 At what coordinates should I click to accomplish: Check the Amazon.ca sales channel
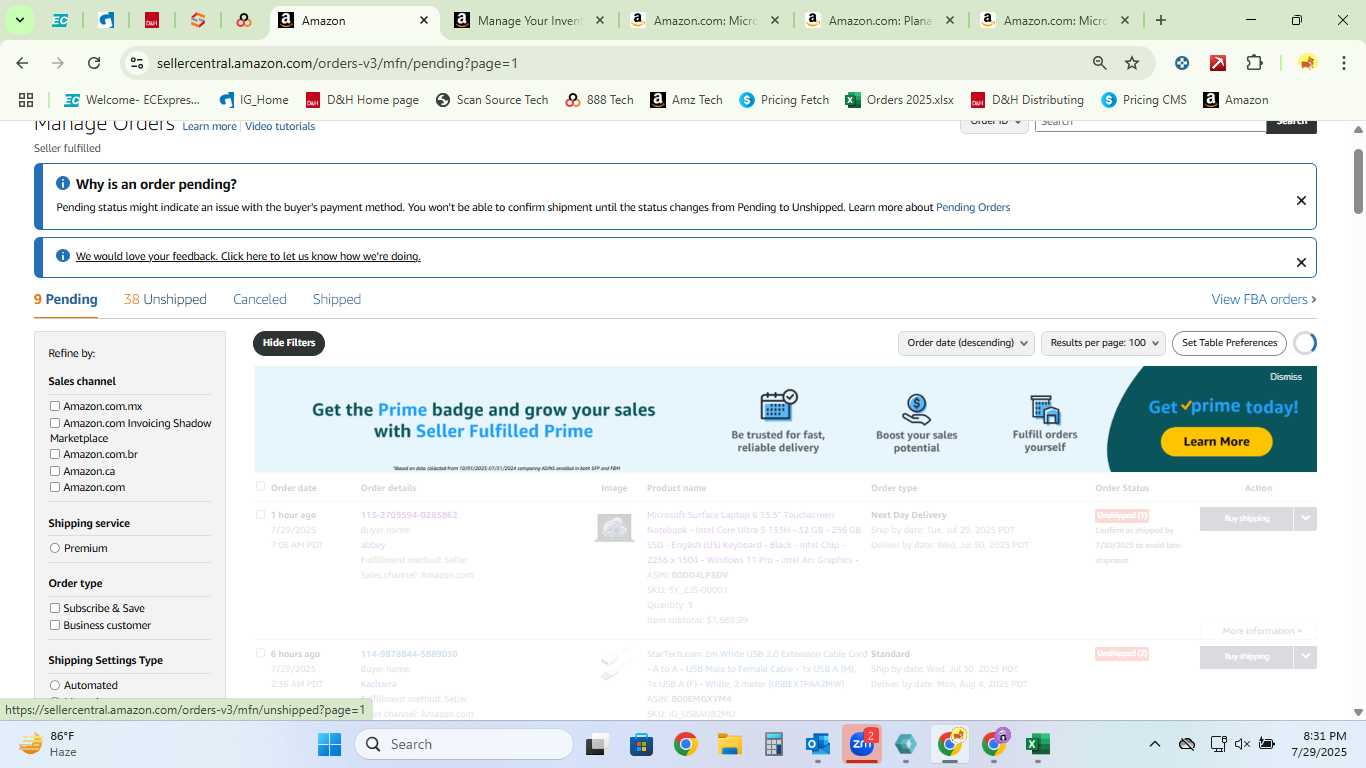pos(55,471)
